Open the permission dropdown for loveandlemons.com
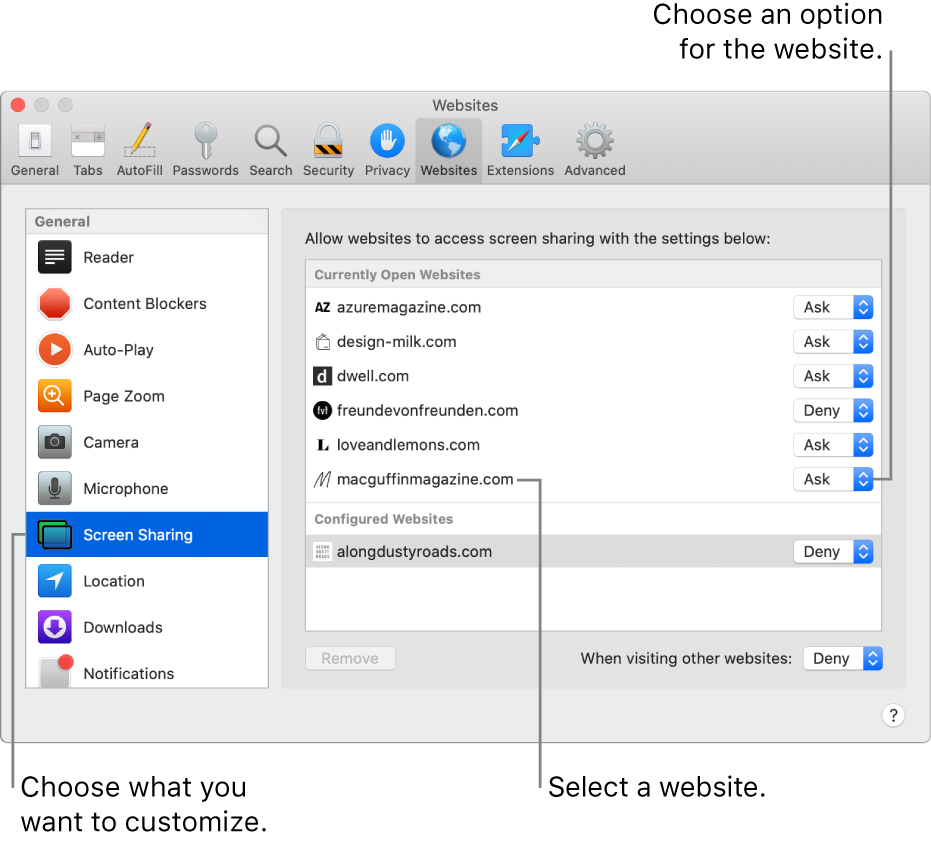This screenshot has height=843, width=931. click(833, 445)
